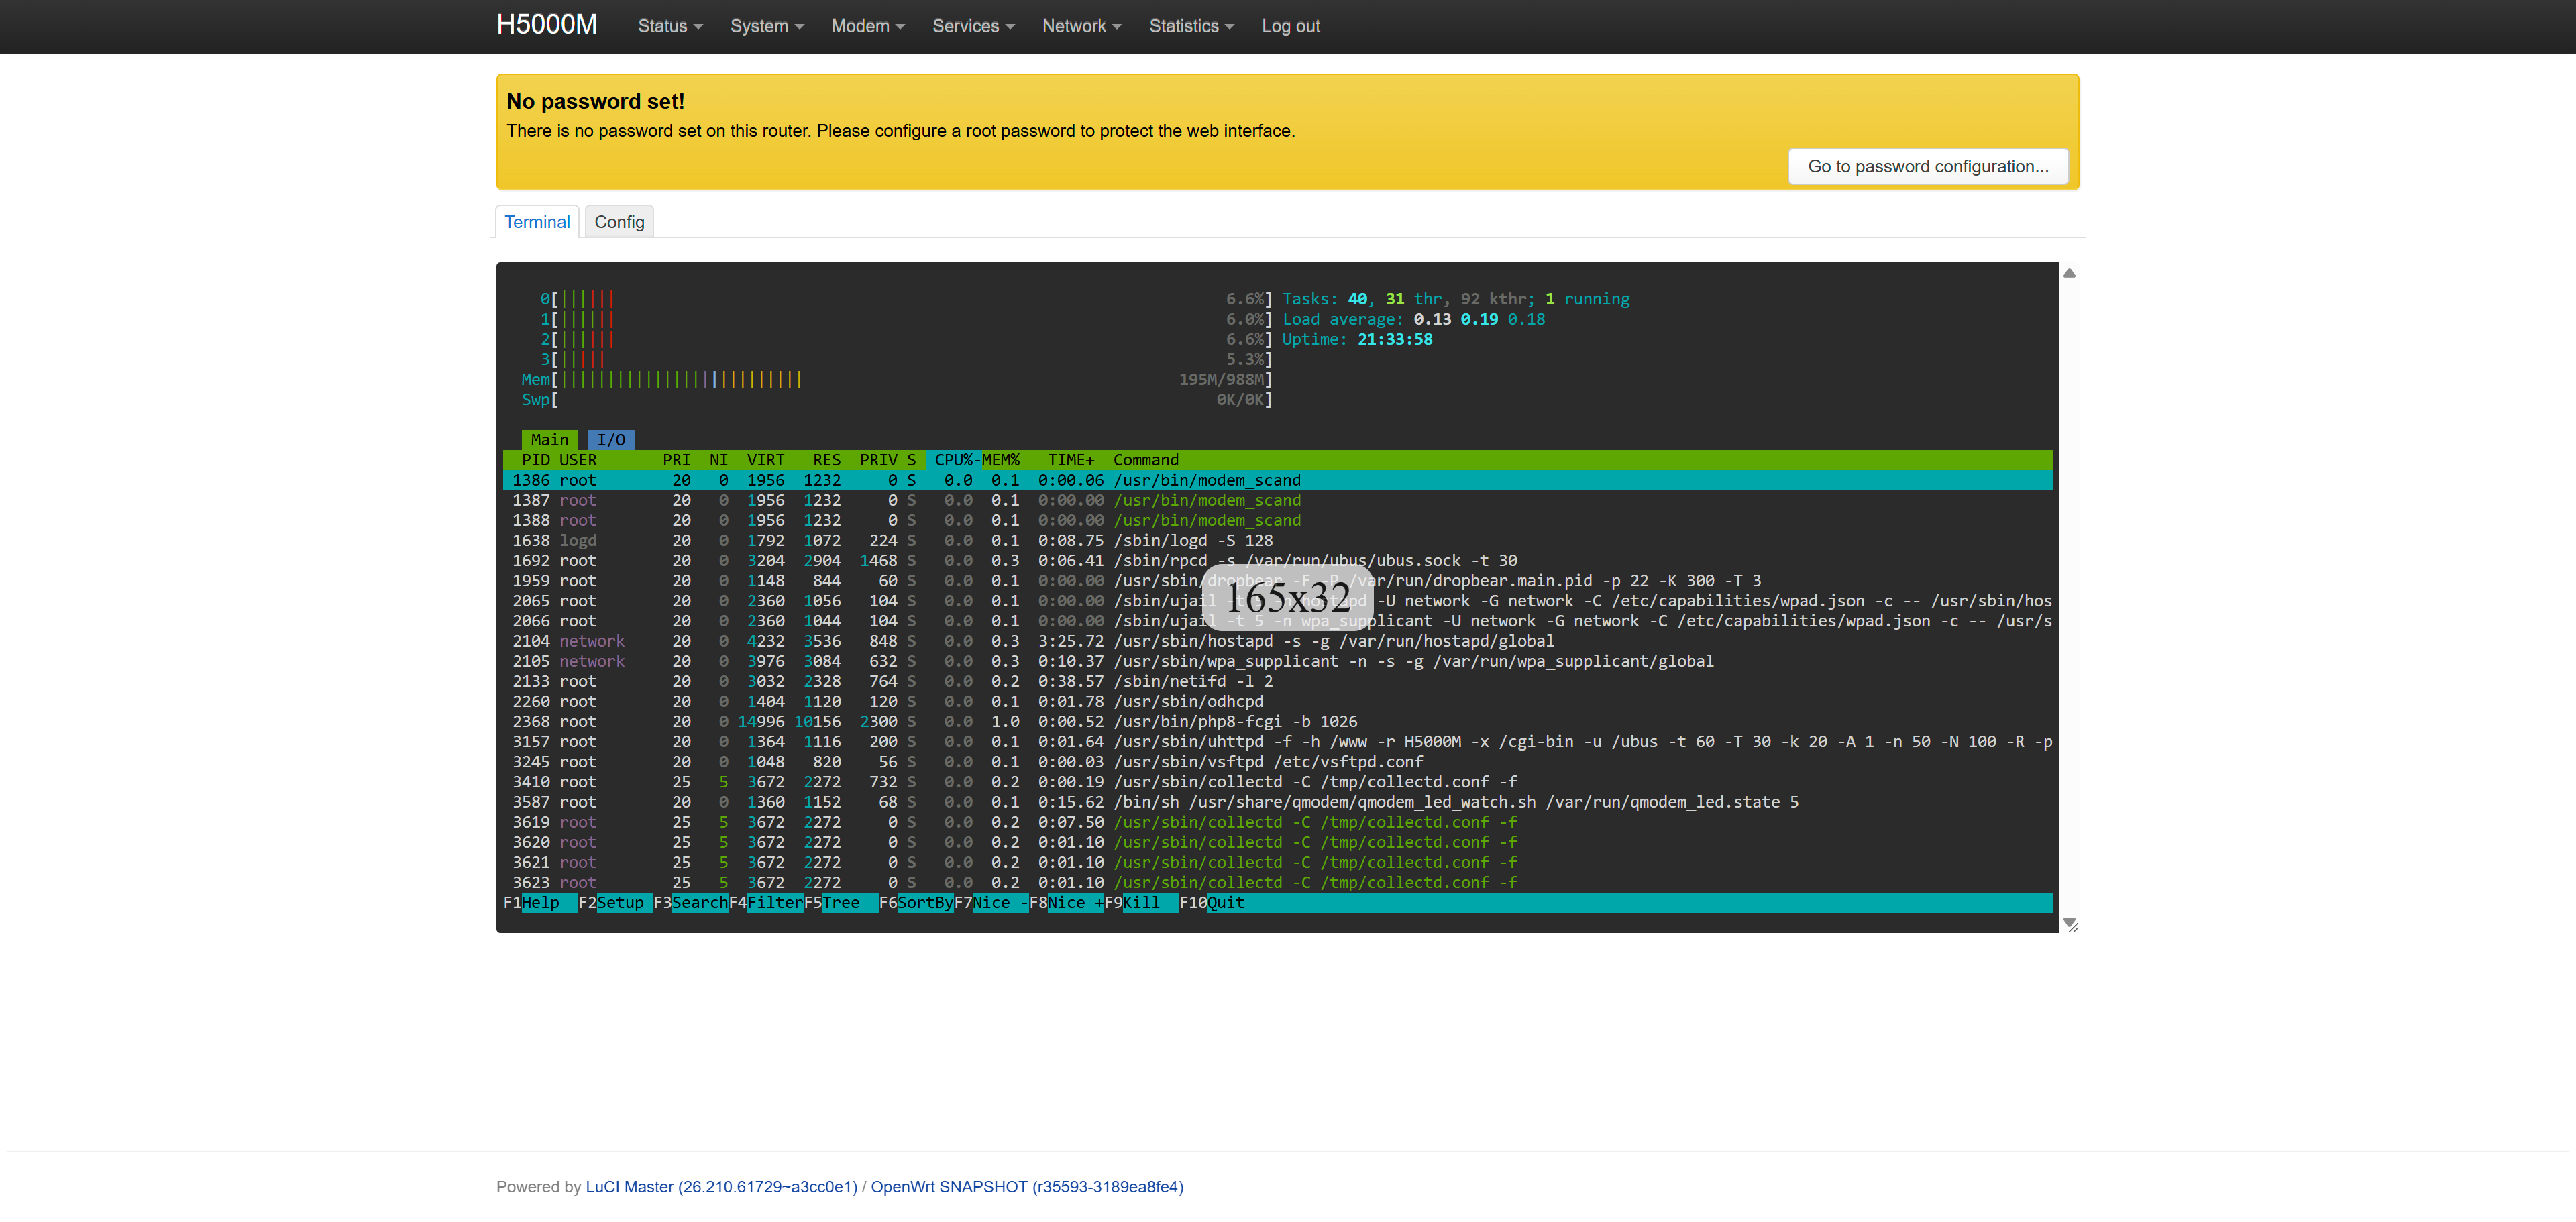Click F6 SortBy in htop footer

(916, 902)
